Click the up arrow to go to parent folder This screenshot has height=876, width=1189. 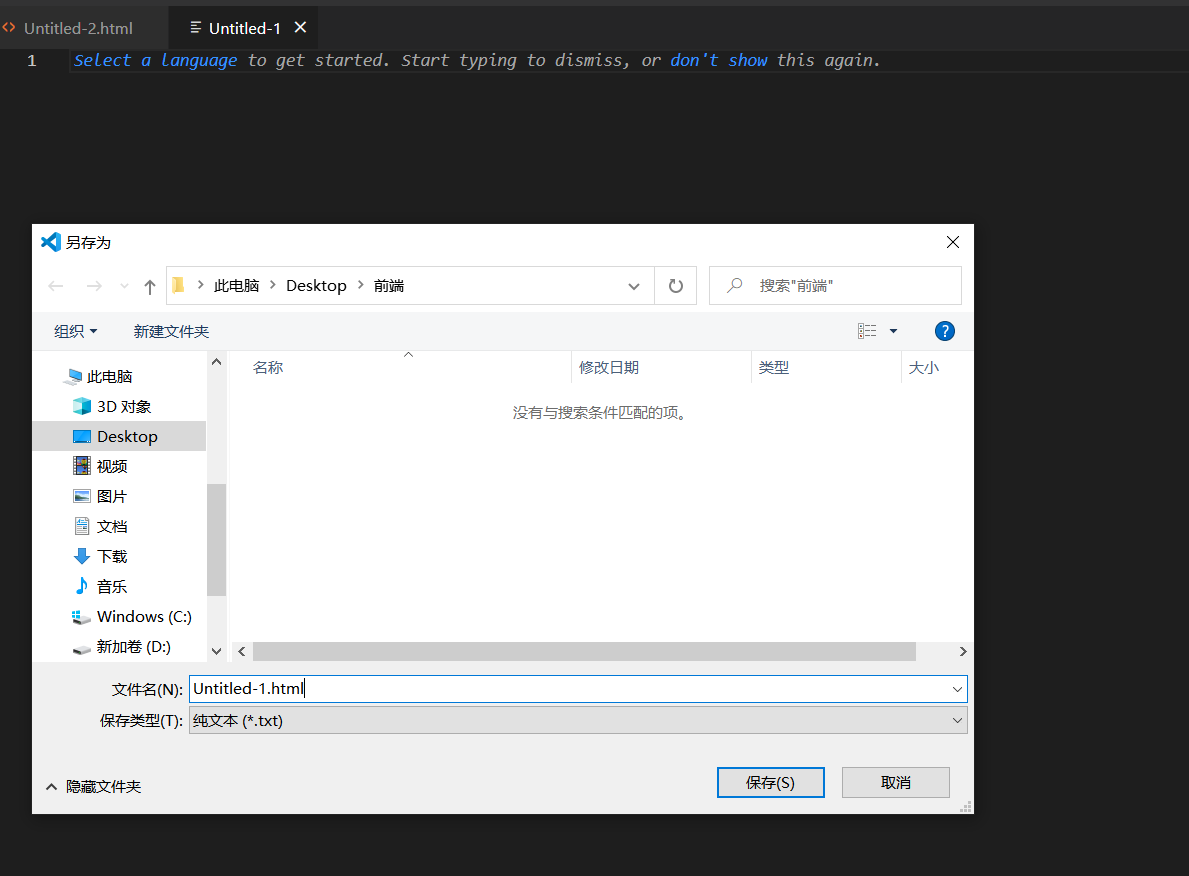(148, 285)
